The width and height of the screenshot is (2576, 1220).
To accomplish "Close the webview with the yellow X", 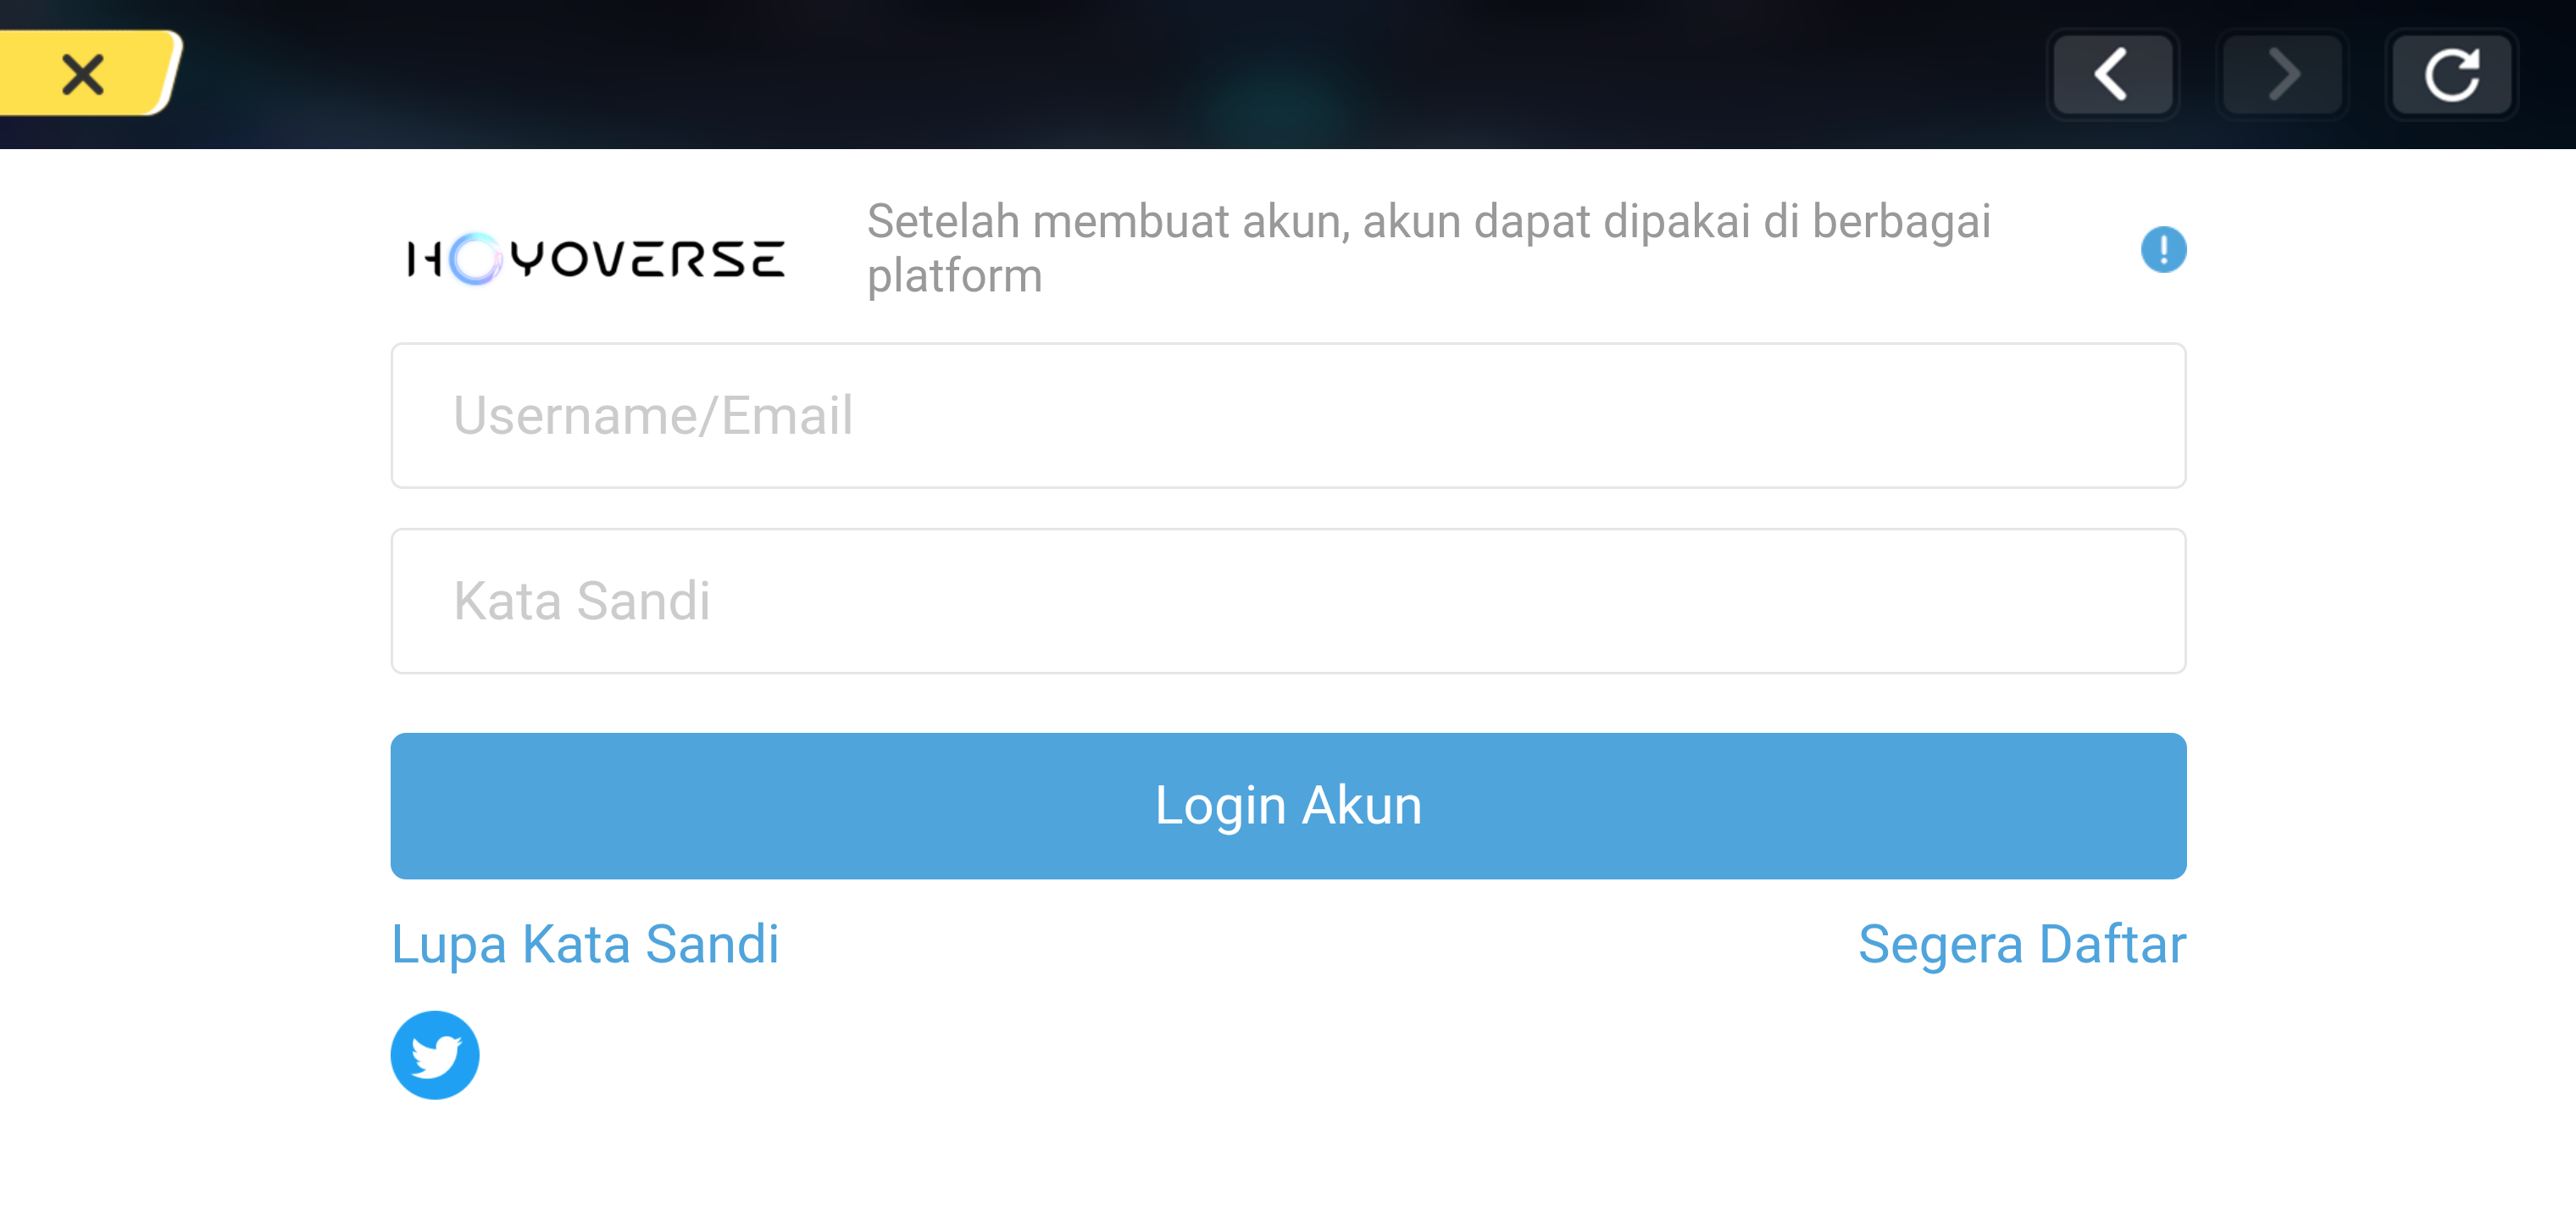I will point(85,74).
